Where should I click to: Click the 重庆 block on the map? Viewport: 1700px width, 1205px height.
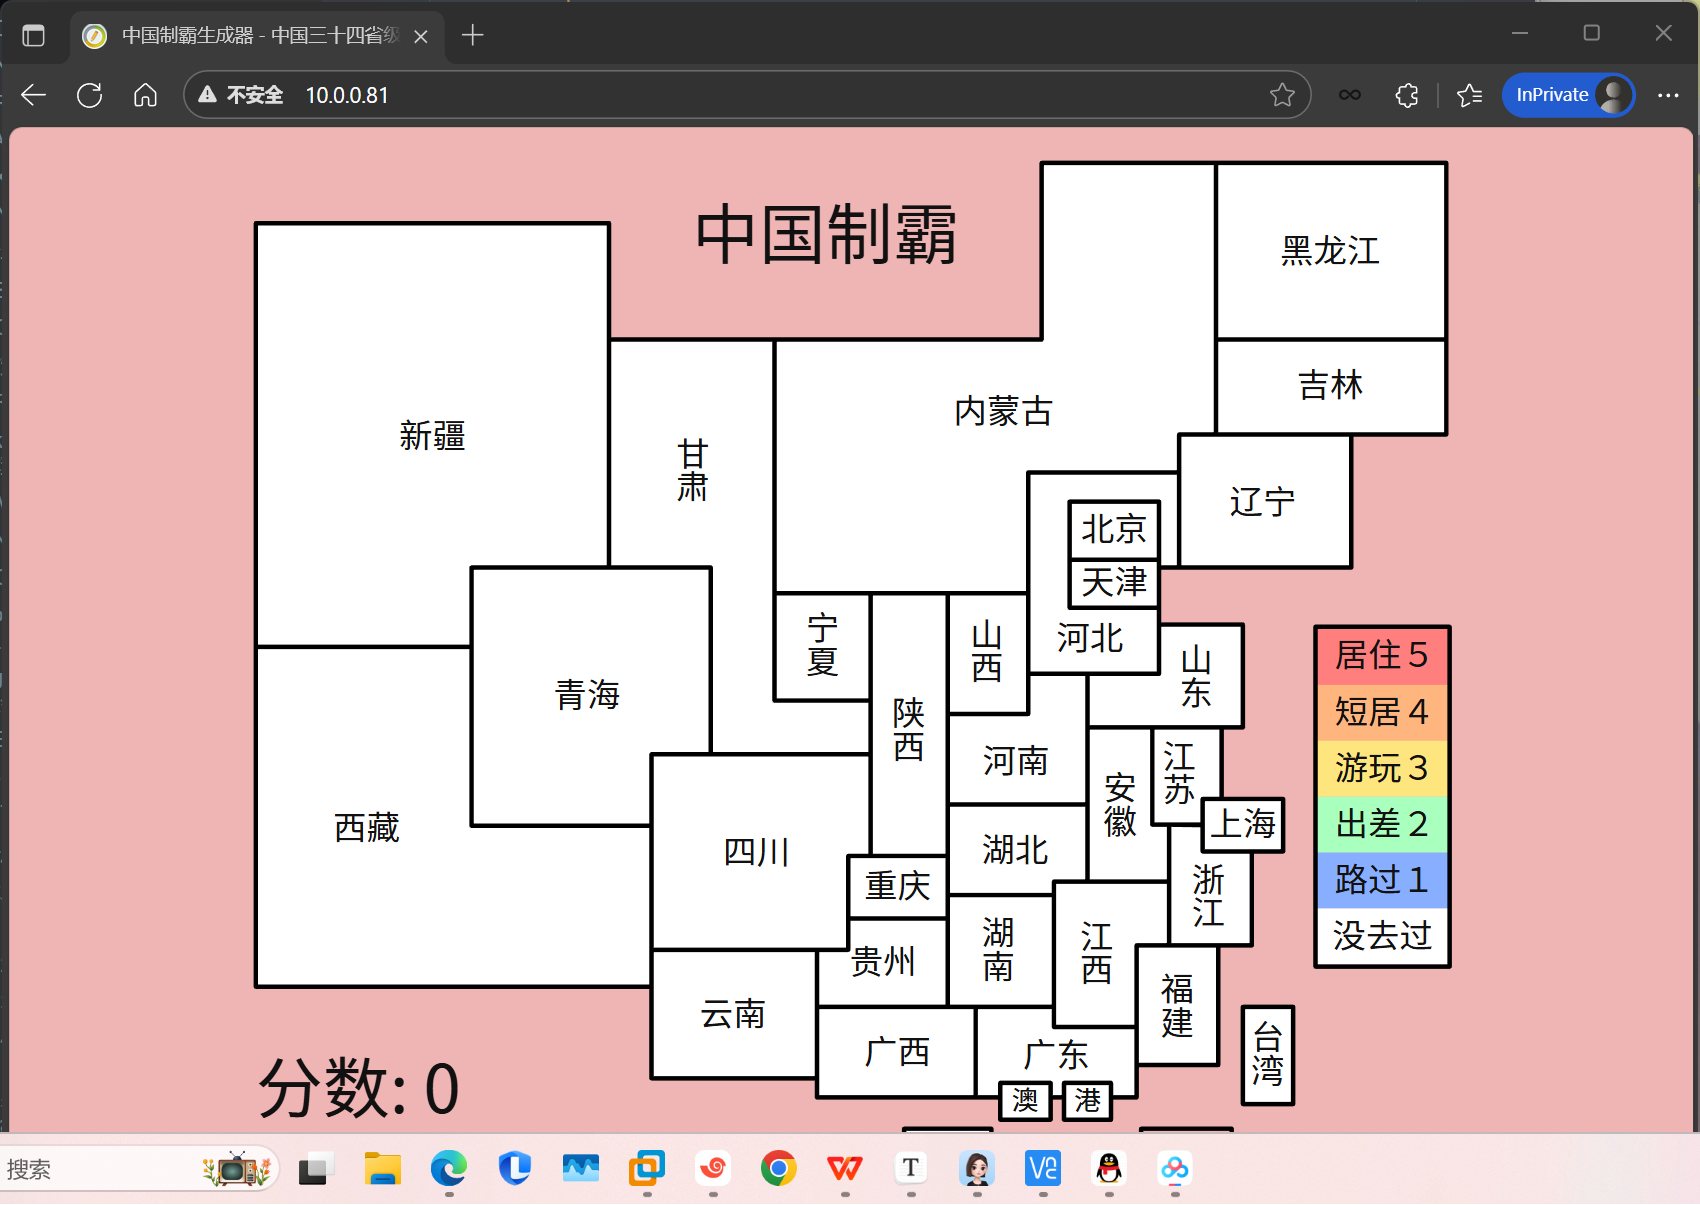click(897, 886)
